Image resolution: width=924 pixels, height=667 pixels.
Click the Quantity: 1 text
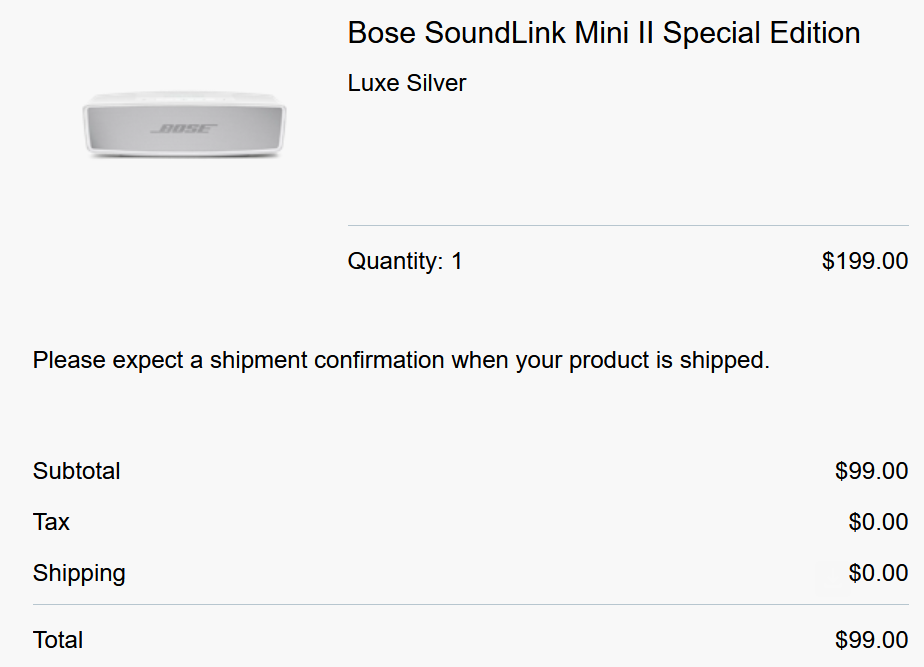(x=405, y=261)
